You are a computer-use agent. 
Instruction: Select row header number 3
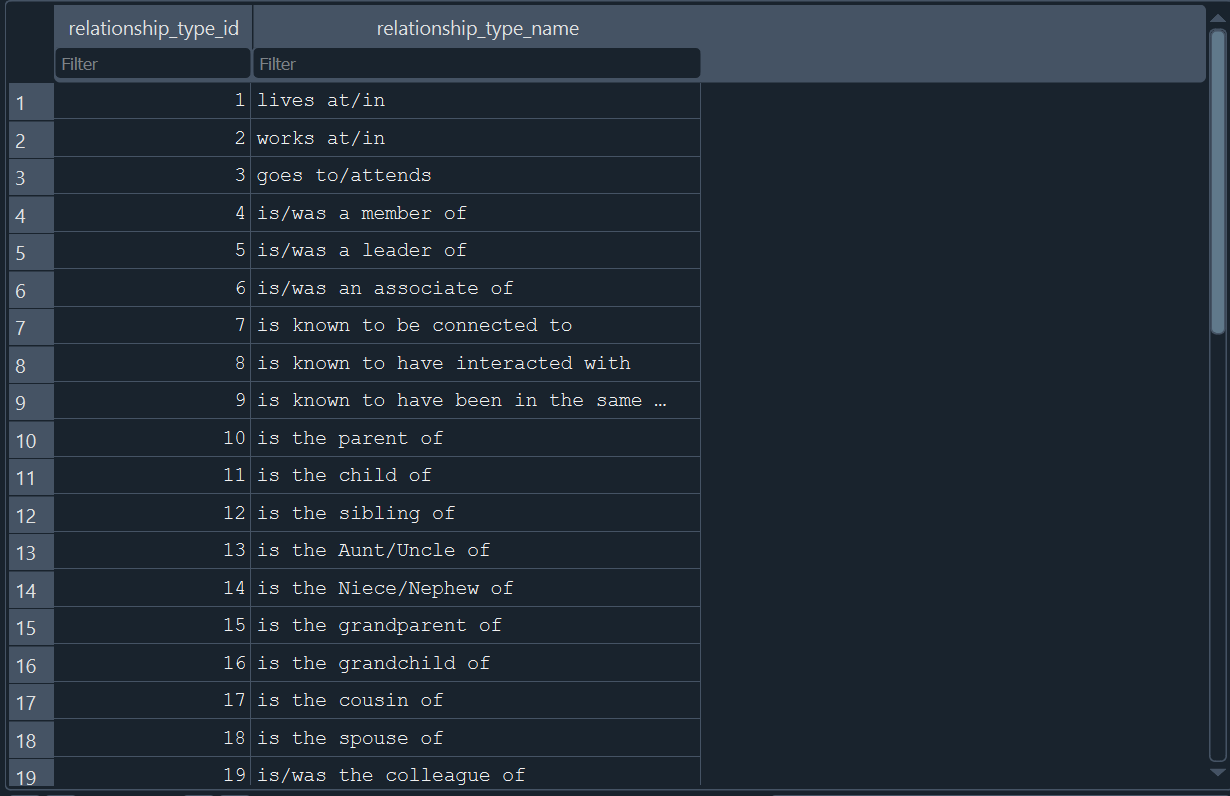click(x=31, y=176)
